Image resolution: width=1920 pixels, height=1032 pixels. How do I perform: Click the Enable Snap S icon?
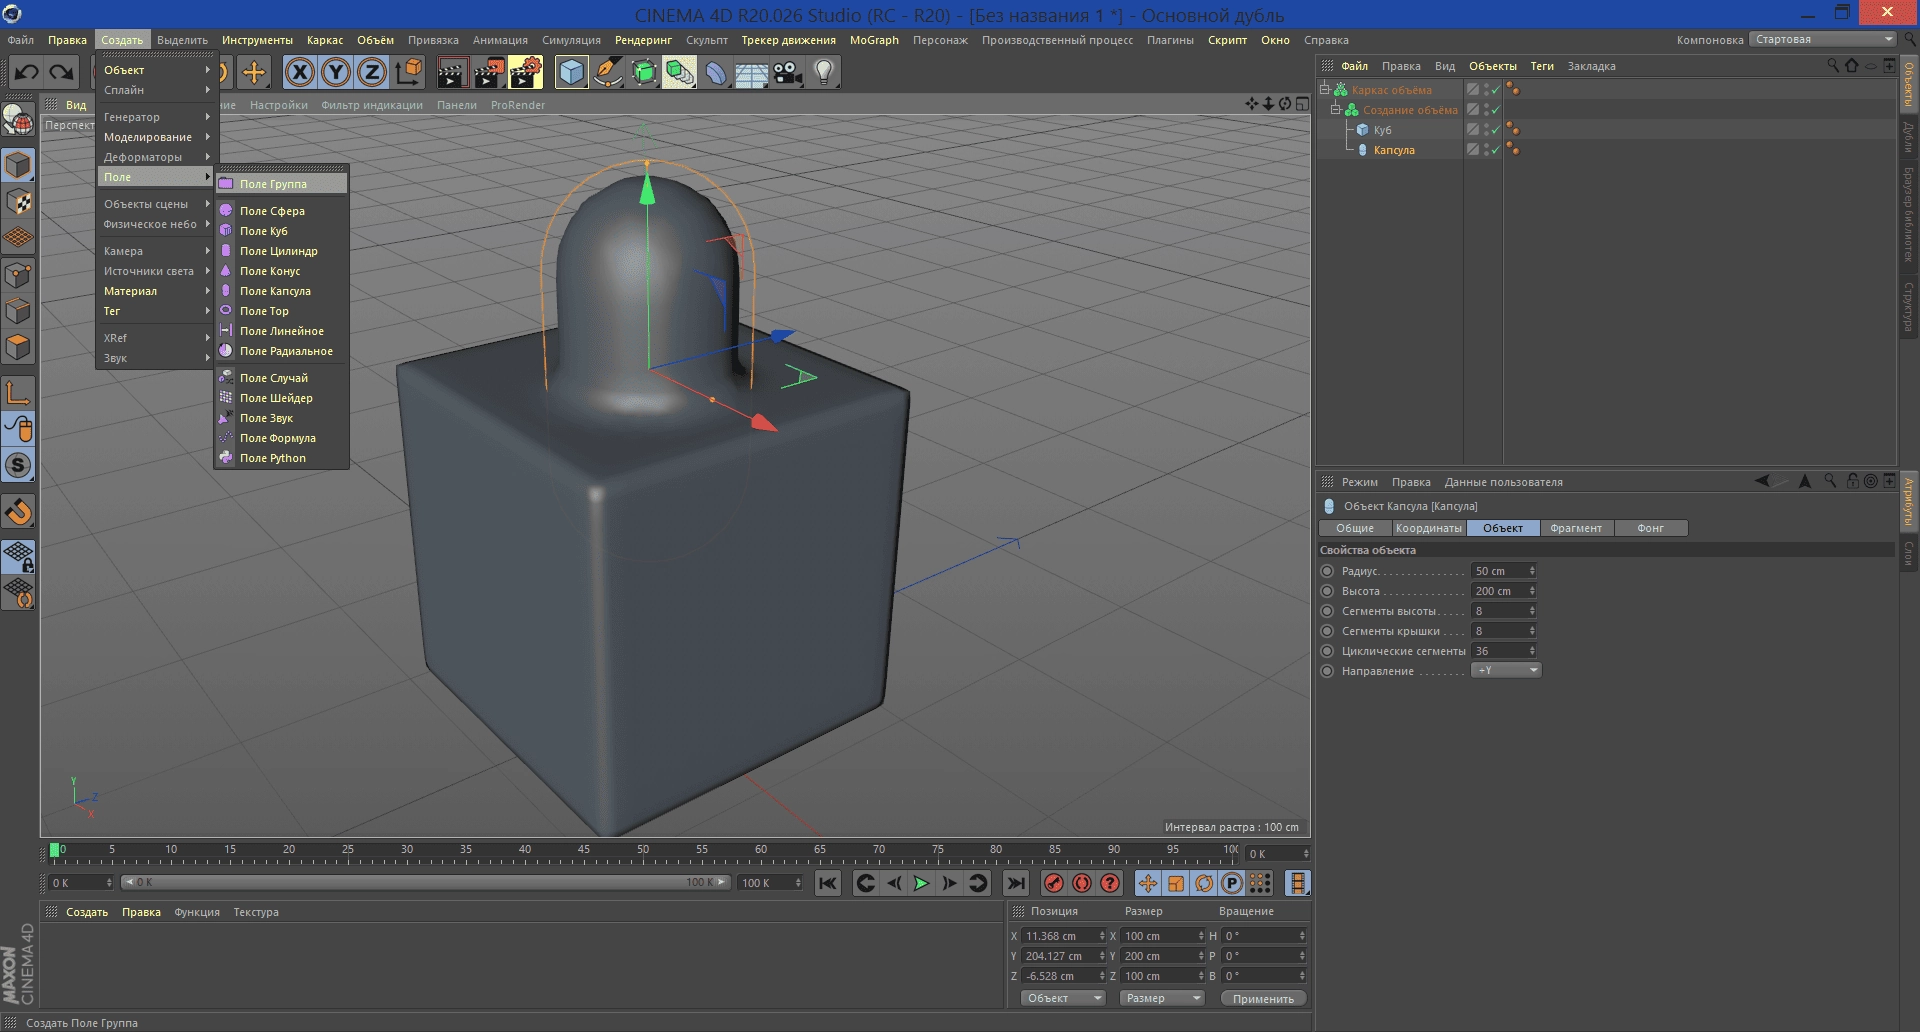click(x=19, y=466)
